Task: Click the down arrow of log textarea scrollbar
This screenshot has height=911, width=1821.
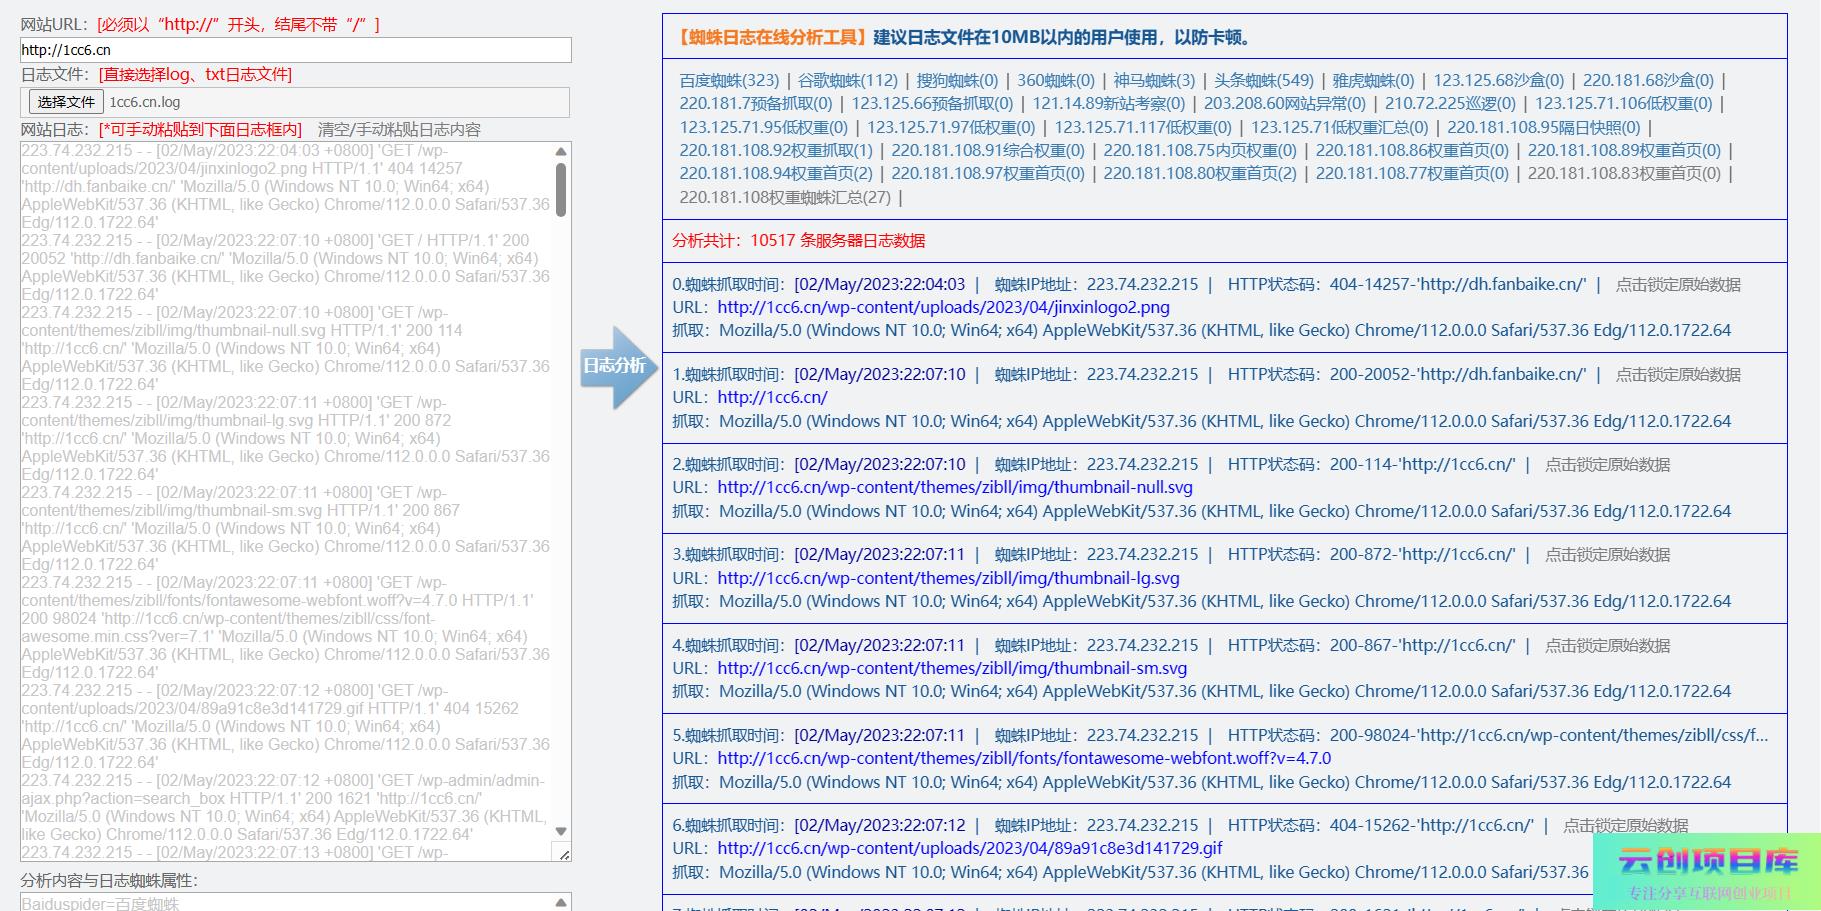Action: click(x=561, y=832)
